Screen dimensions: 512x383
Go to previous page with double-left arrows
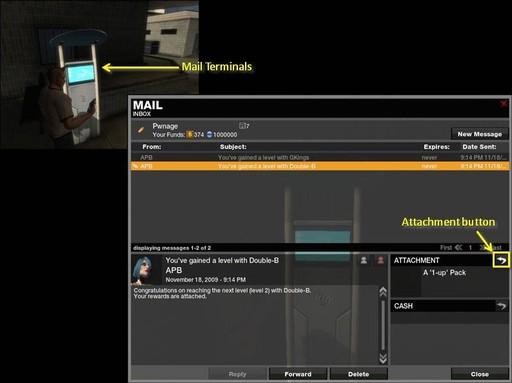click(x=459, y=247)
